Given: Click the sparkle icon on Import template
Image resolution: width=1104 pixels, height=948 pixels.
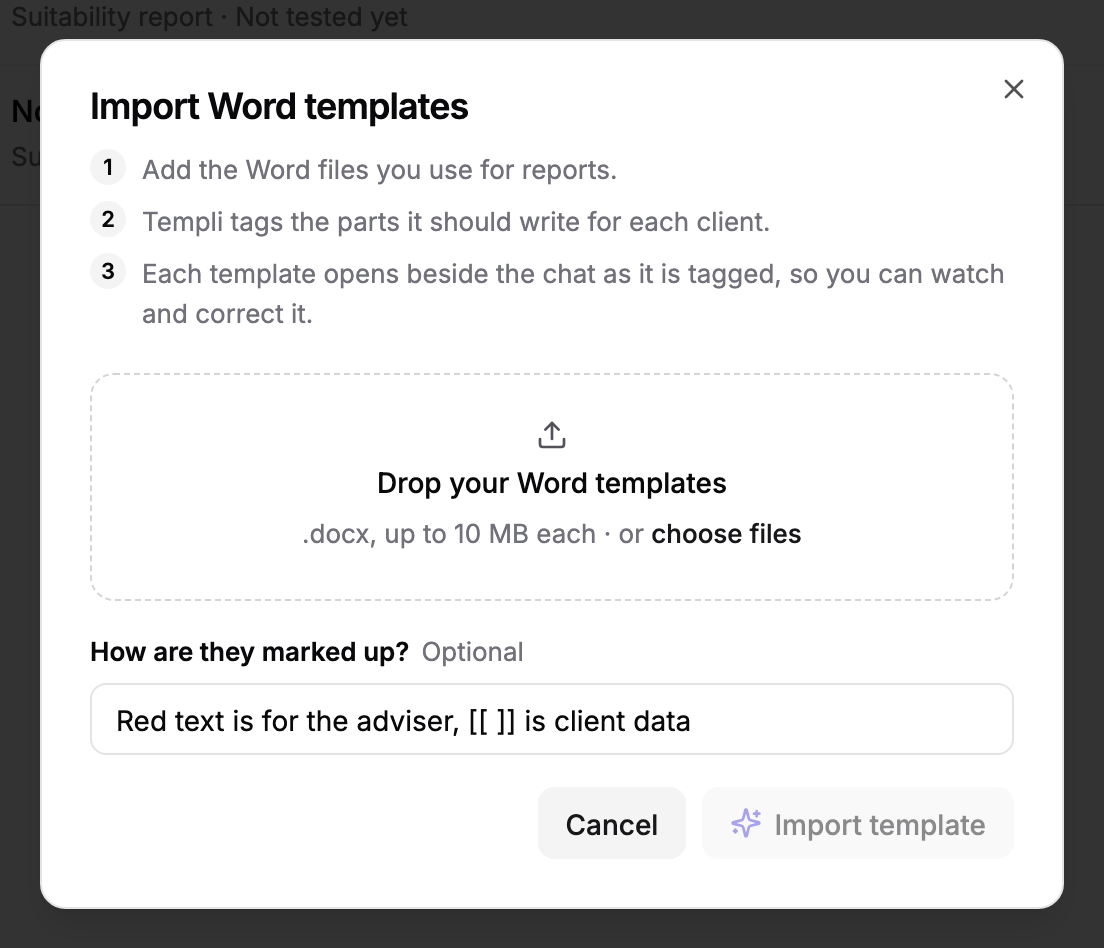Looking at the screenshot, I should [746, 823].
